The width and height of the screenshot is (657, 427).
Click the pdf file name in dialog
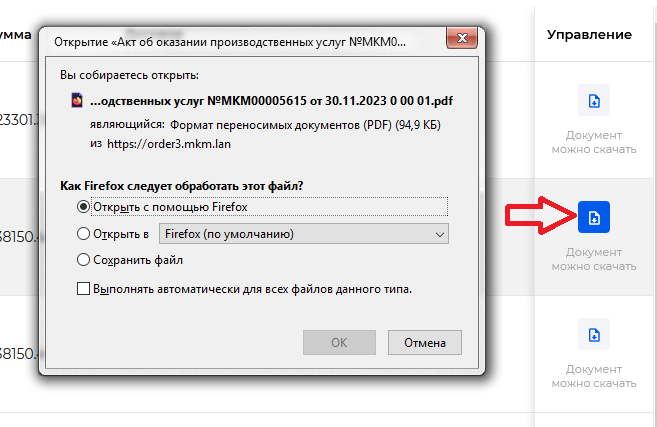click(271, 101)
